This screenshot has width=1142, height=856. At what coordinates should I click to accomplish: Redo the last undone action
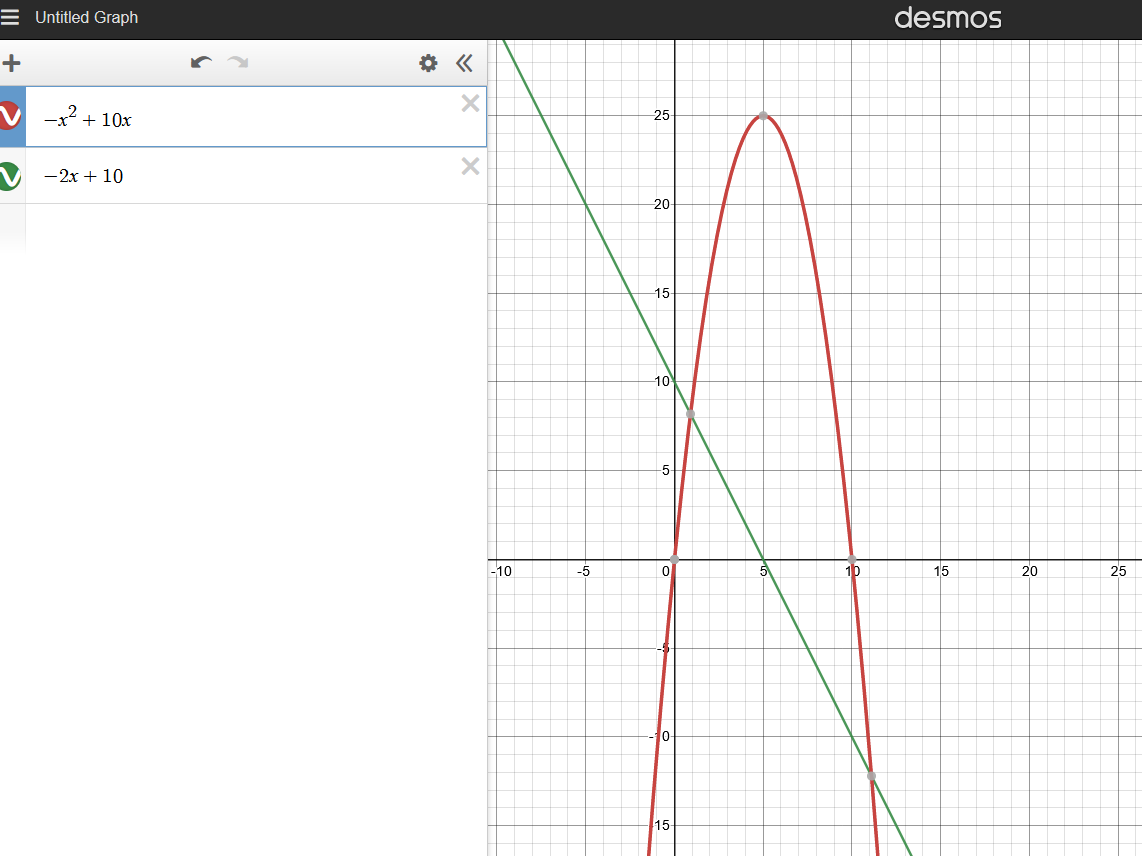(237, 64)
